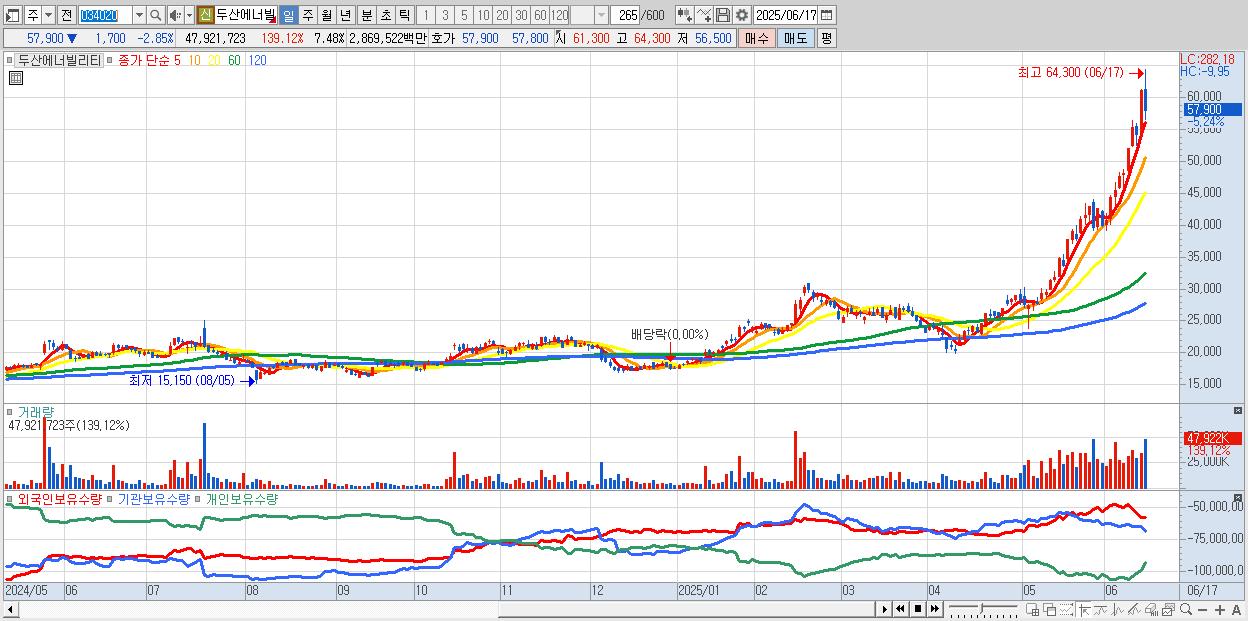Save chart settings with floppy disk icon
The width and height of the screenshot is (1248, 621).
[x=723, y=15]
